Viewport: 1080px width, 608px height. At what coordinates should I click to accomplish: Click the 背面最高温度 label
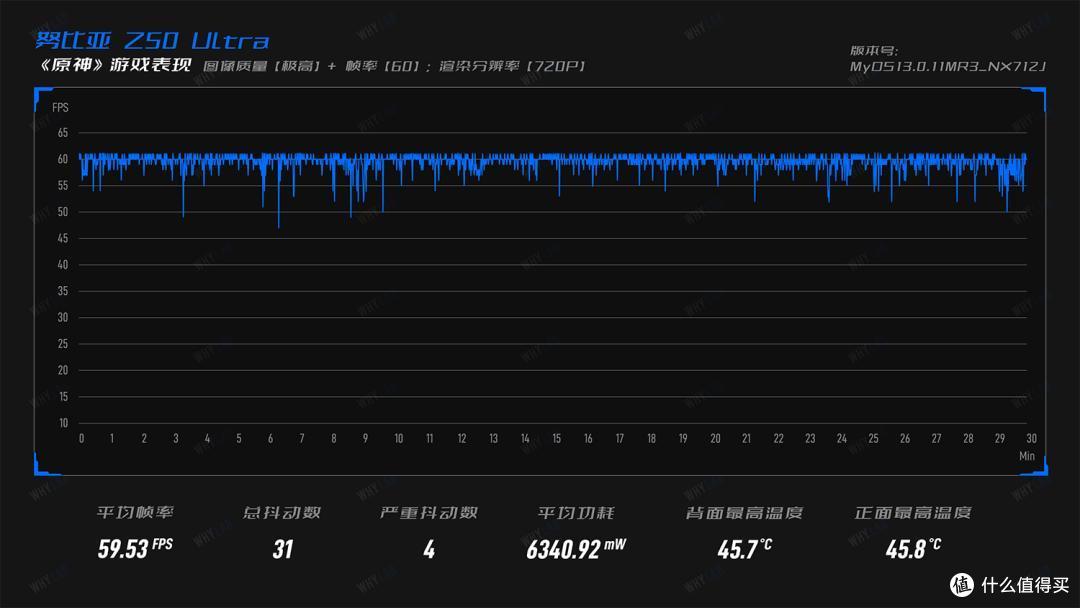(745, 513)
